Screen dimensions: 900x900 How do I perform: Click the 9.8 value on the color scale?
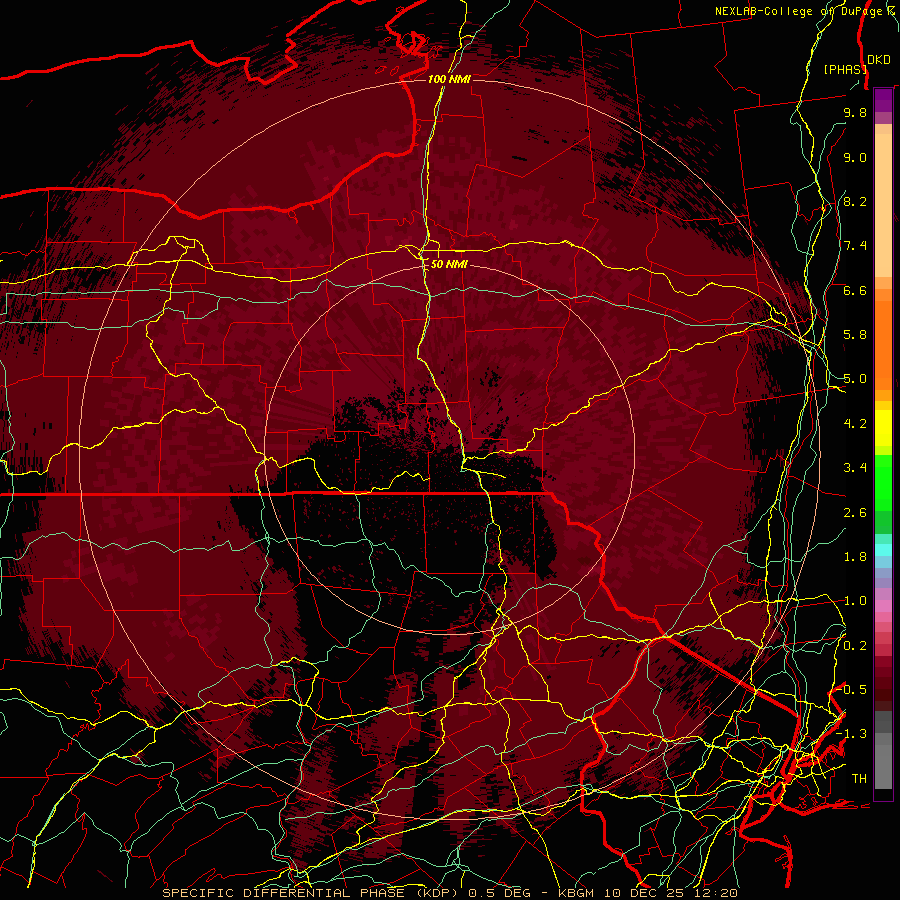coord(855,112)
